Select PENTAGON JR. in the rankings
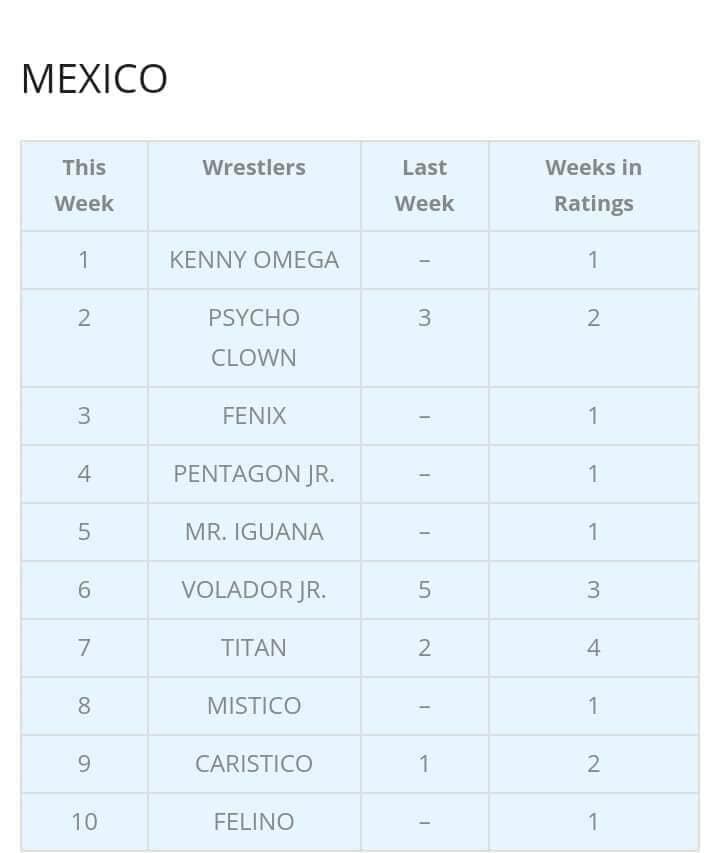This screenshot has height=853, width=720. click(254, 474)
